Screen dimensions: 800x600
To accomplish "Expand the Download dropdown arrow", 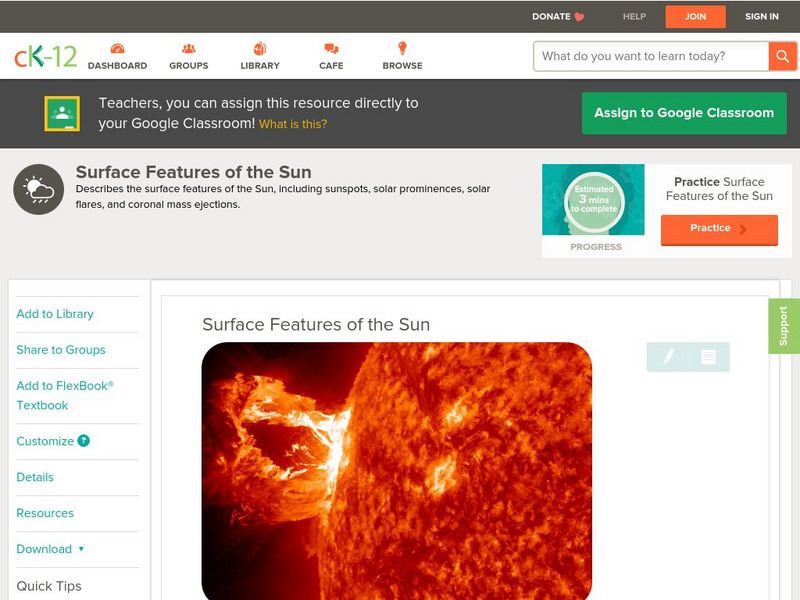I will coord(81,549).
